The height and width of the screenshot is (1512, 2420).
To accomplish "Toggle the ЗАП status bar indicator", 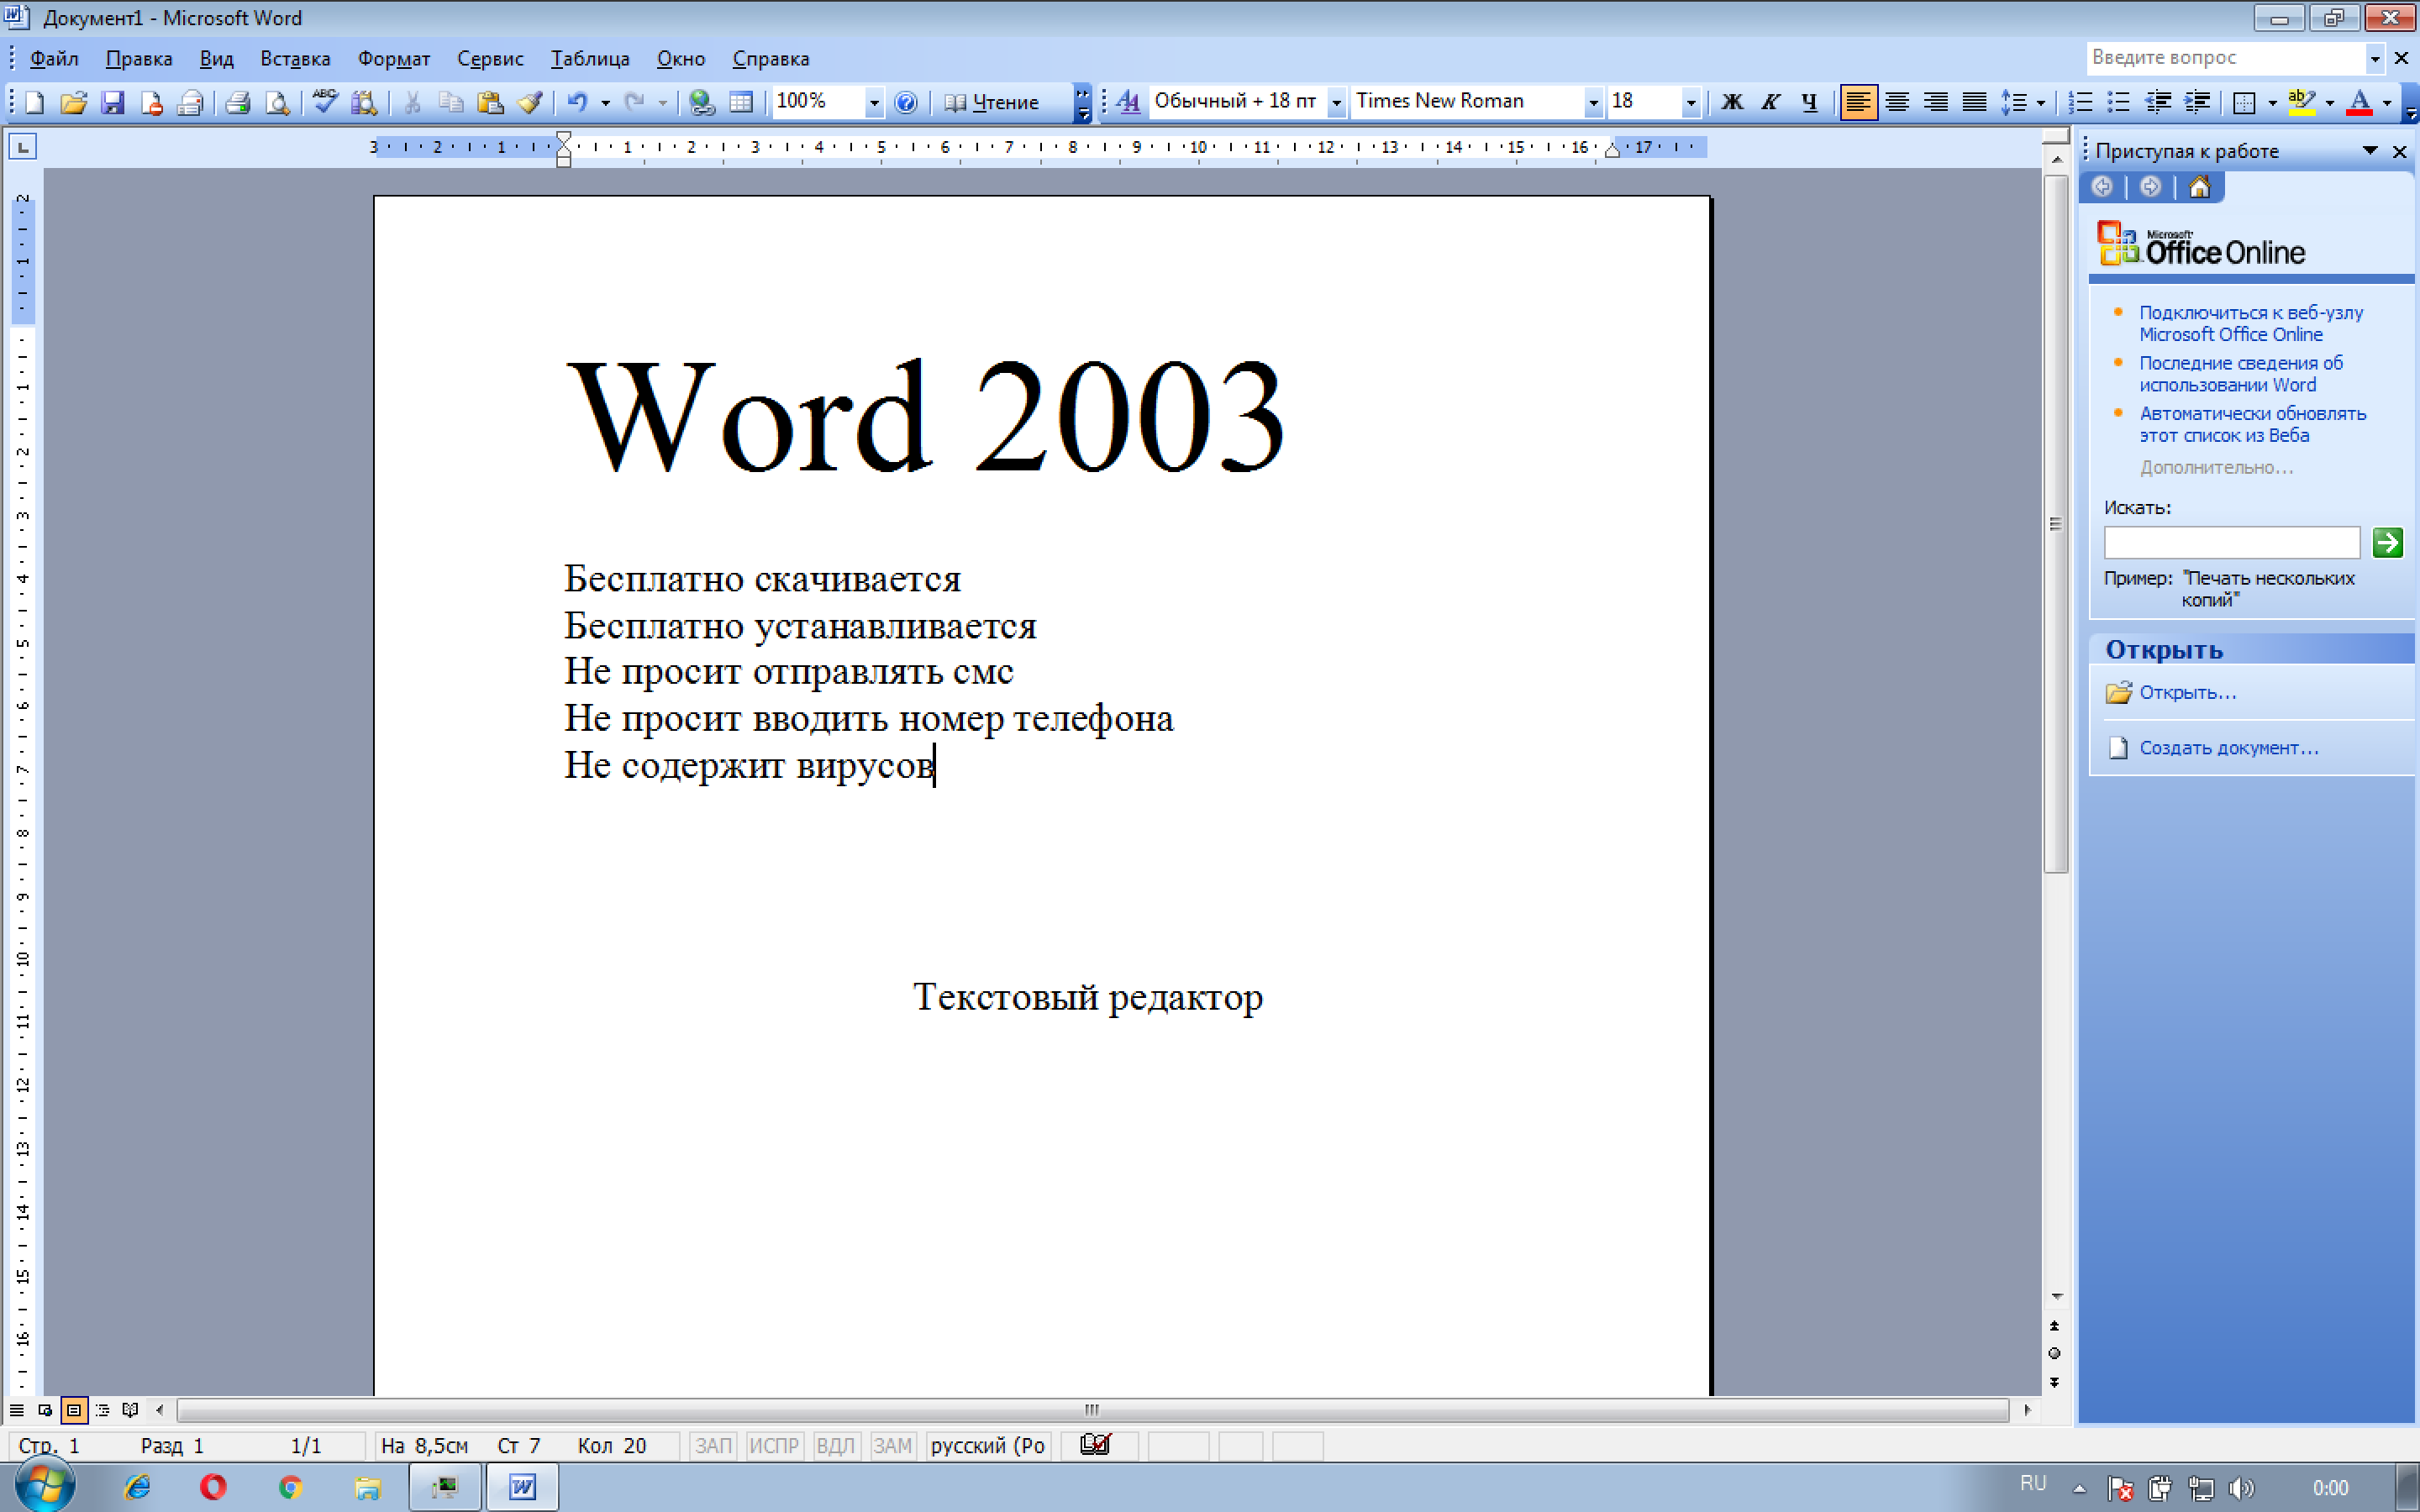I will pyautogui.click(x=709, y=1444).
